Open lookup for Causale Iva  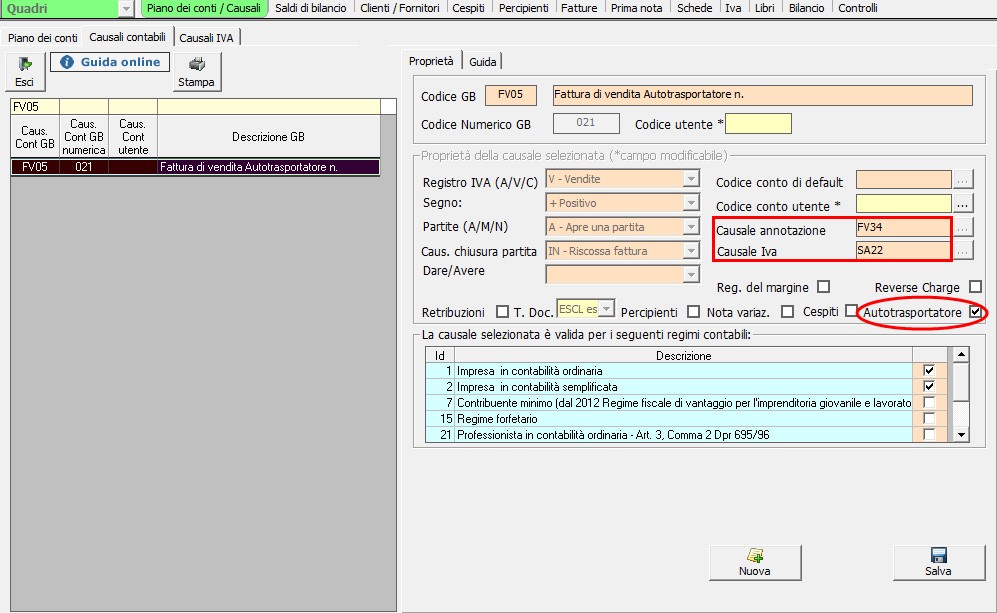963,251
